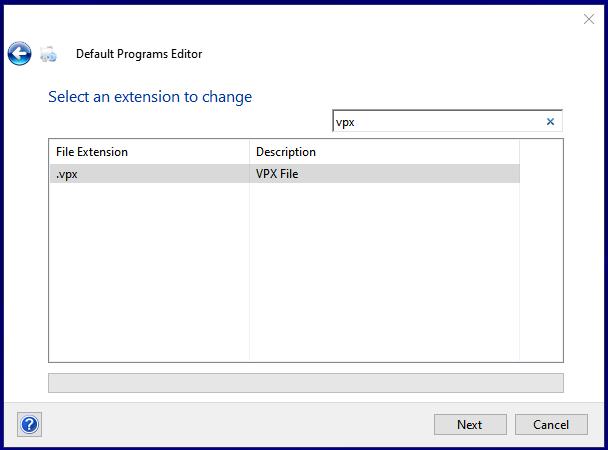The image size is (608, 450).
Task: Open help with the question mark icon
Action: 29,424
